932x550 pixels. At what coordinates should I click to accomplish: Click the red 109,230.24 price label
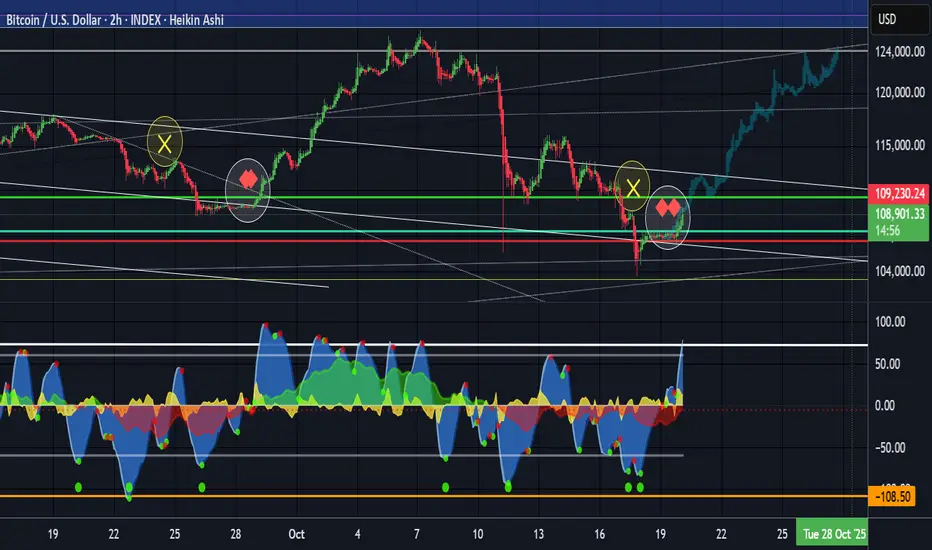point(899,194)
